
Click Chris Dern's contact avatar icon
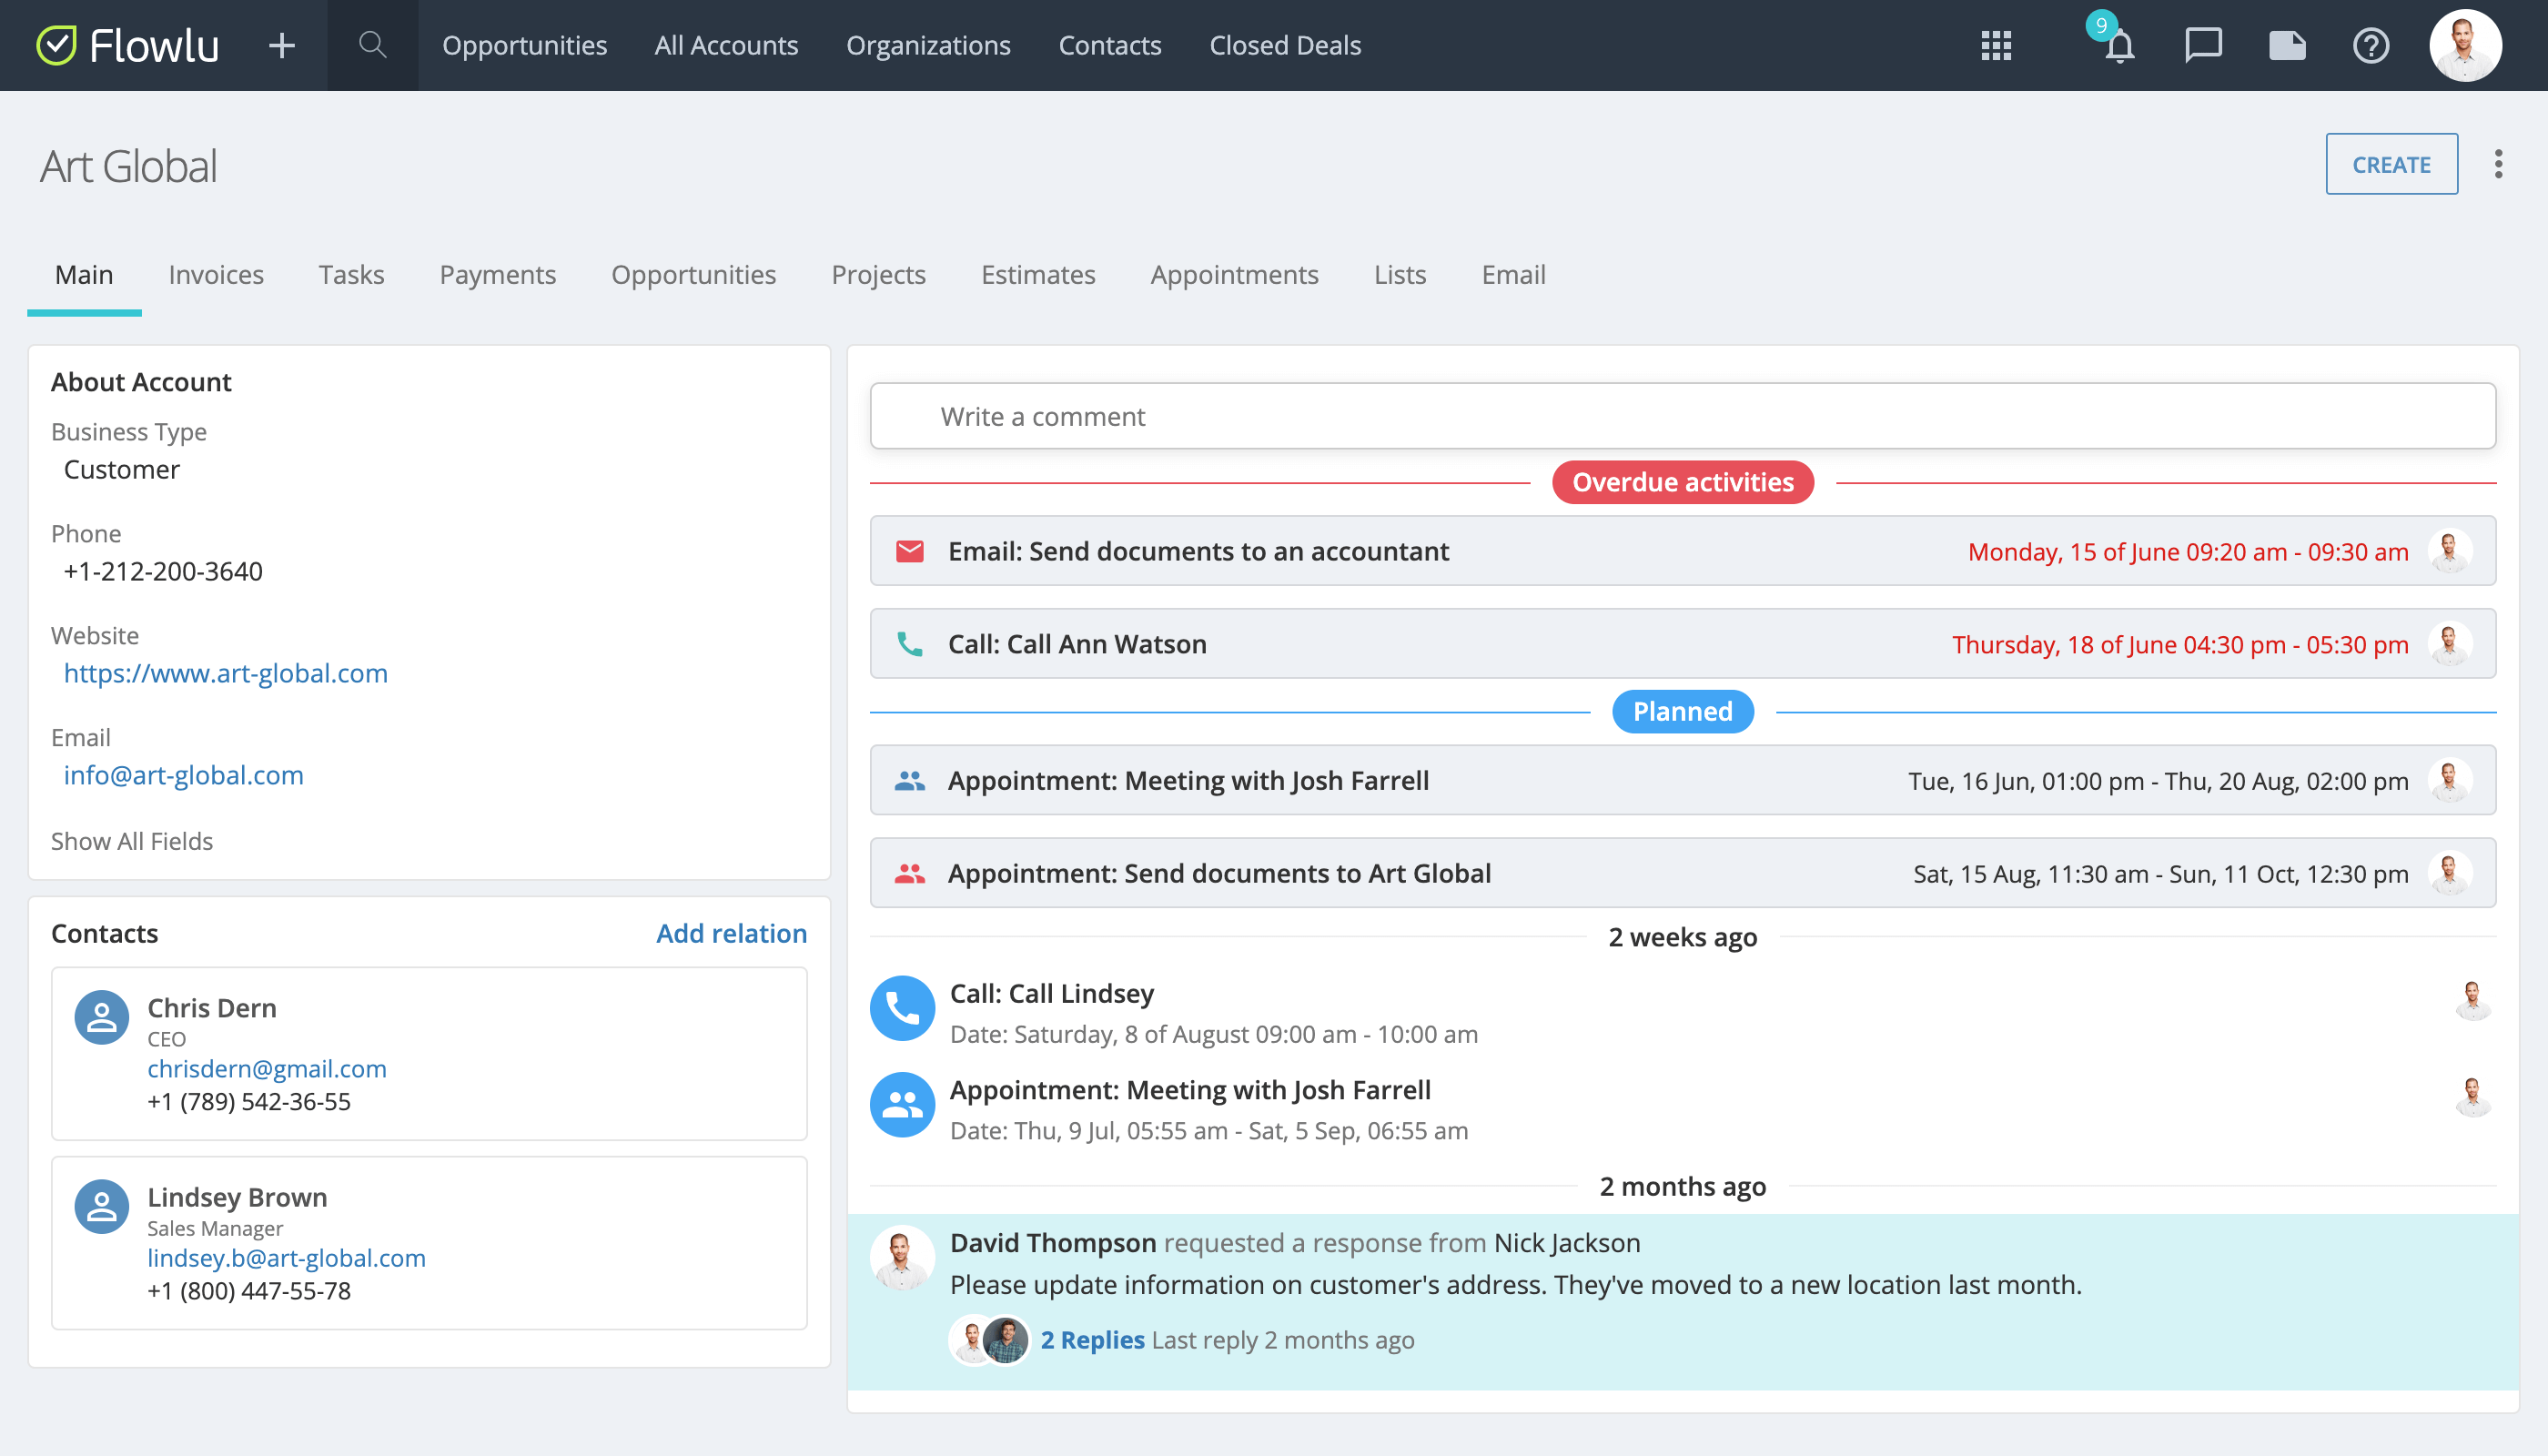(102, 1018)
